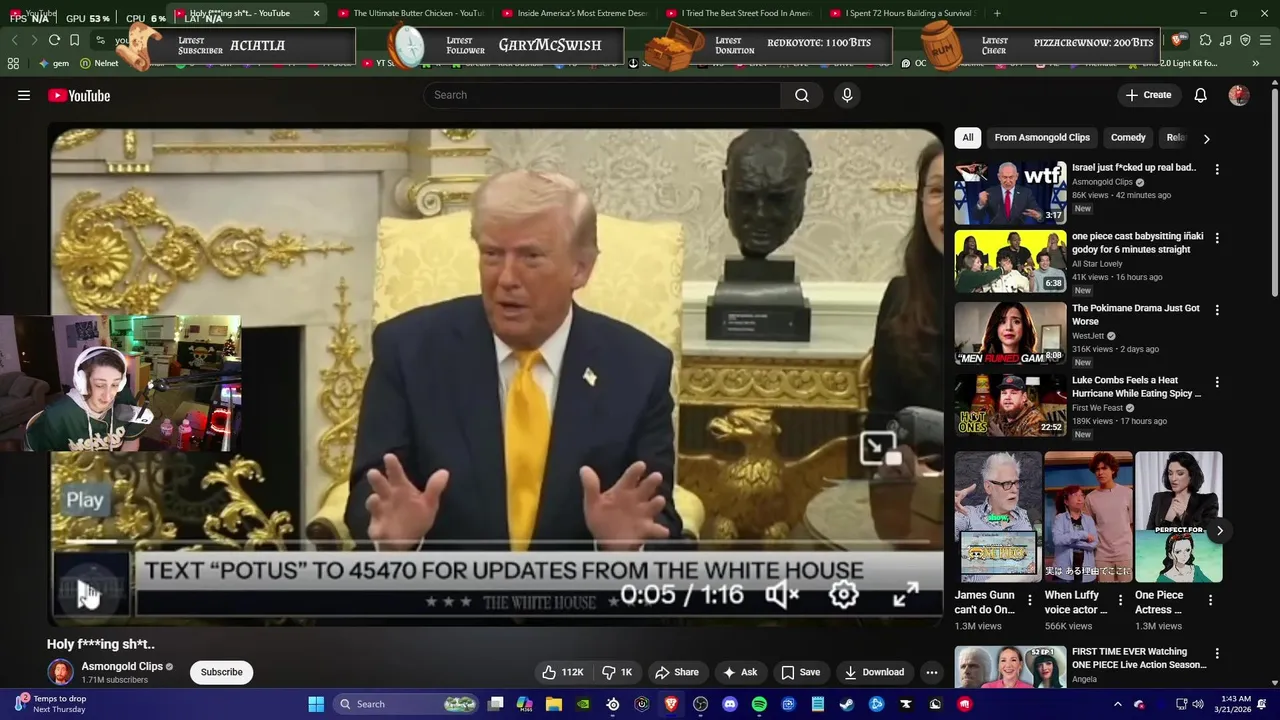Bookmark the page with the bookmark icon
The image size is (1280, 720).
point(74,40)
